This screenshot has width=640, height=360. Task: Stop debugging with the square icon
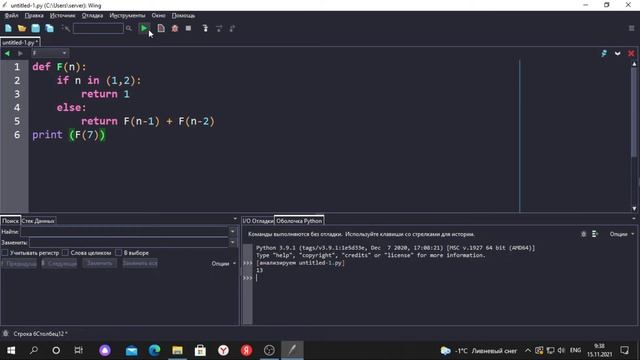(x=188, y=28)
